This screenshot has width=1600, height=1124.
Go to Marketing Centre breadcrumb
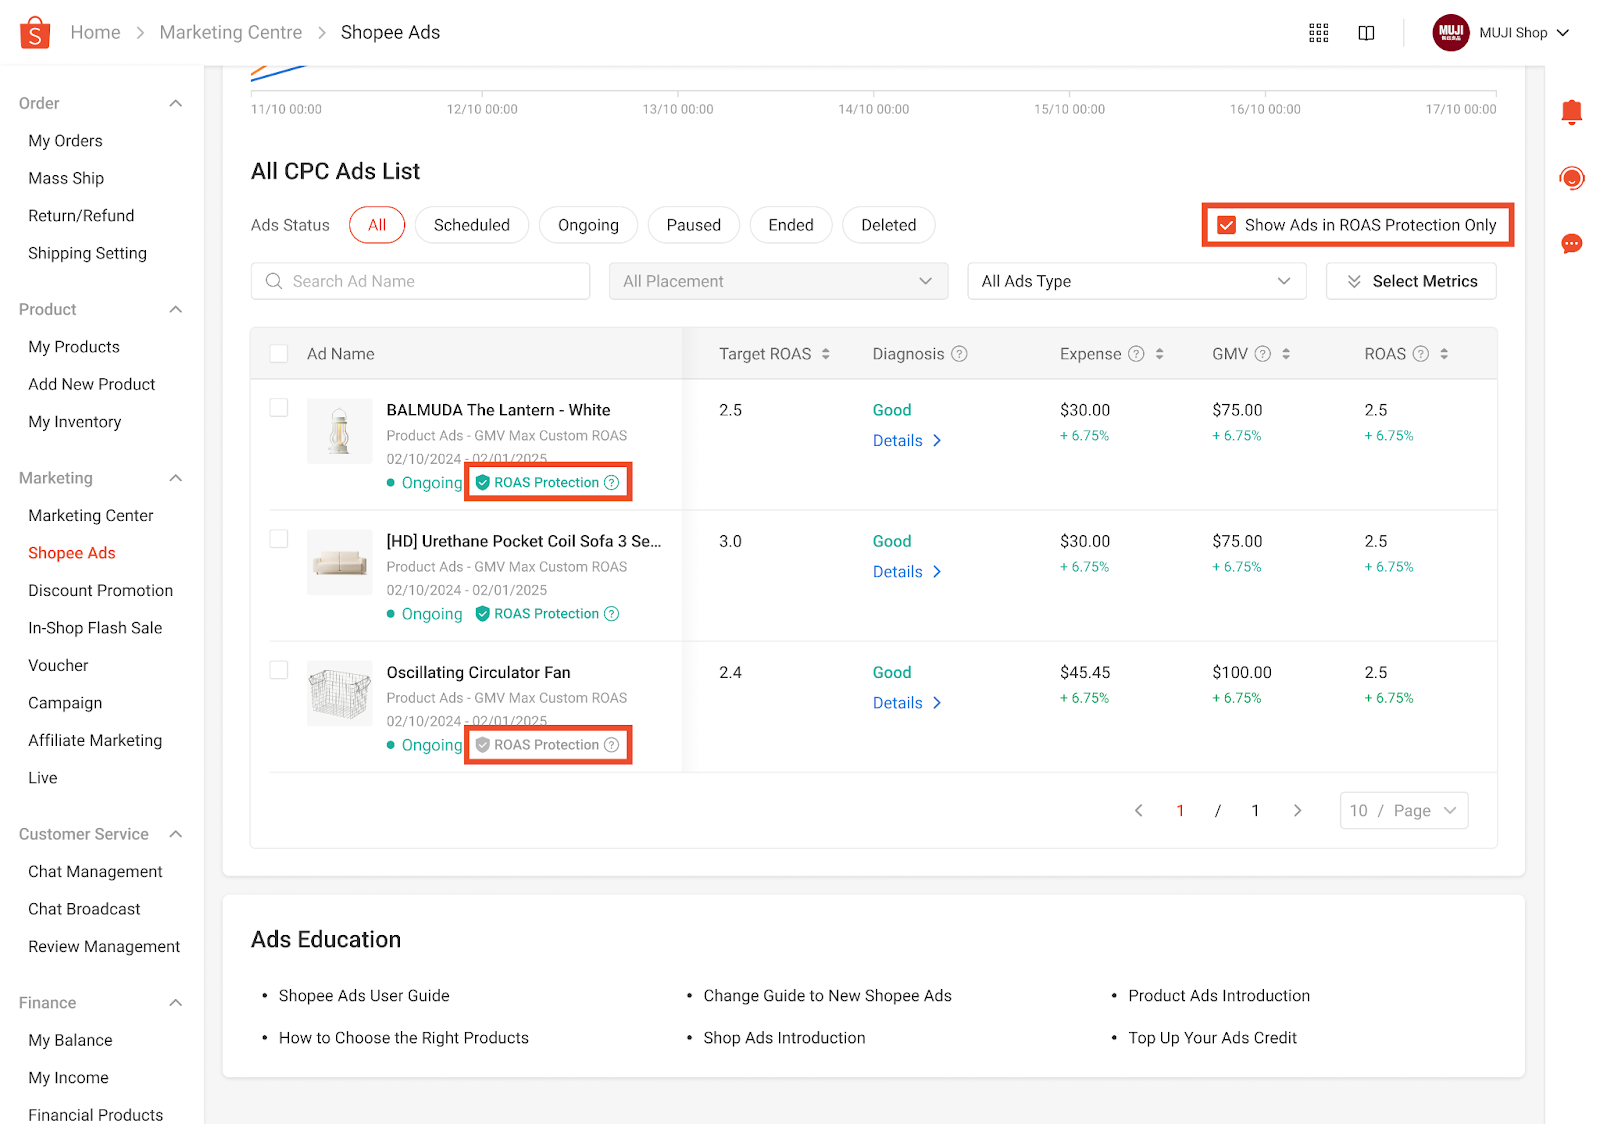(231, 33)
